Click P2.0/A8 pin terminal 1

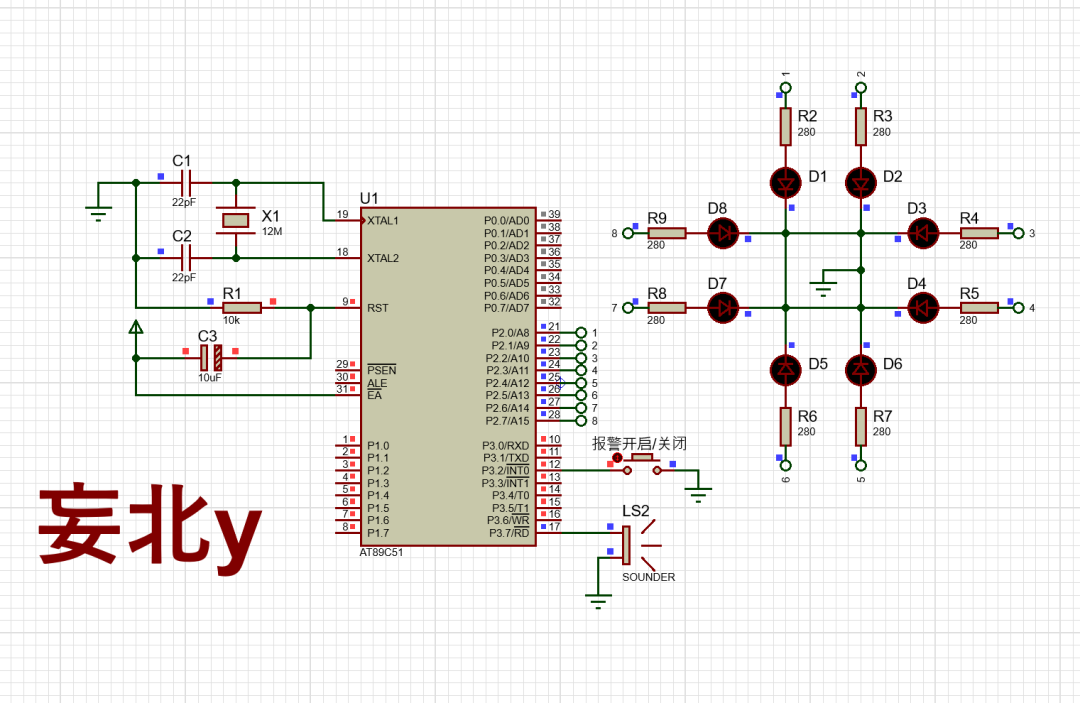581,333
